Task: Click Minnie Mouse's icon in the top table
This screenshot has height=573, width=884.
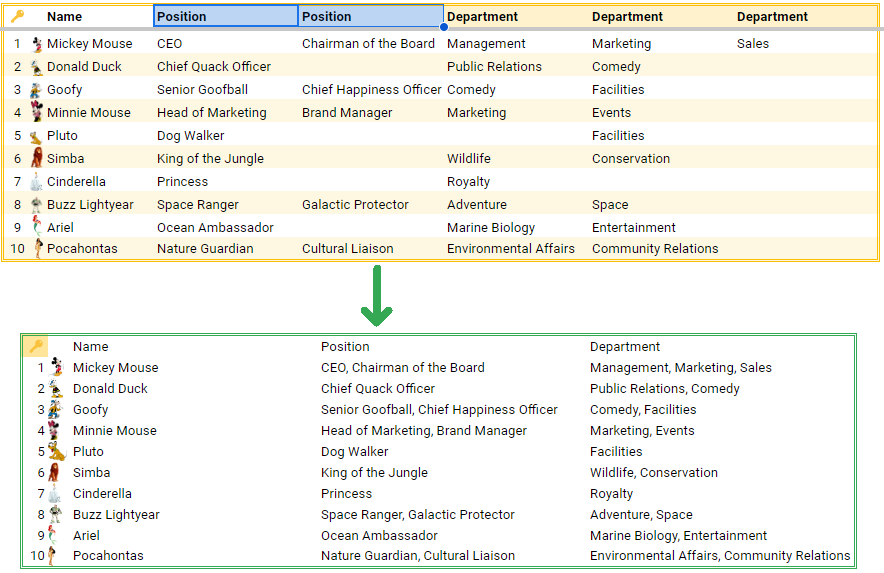Action: click(37, 112)
